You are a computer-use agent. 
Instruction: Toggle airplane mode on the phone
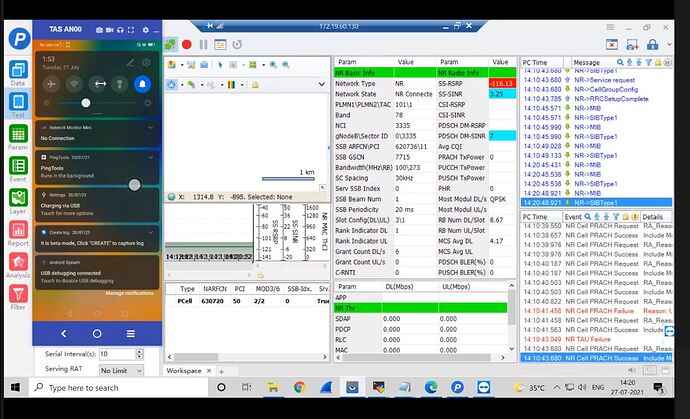(51, 84)
